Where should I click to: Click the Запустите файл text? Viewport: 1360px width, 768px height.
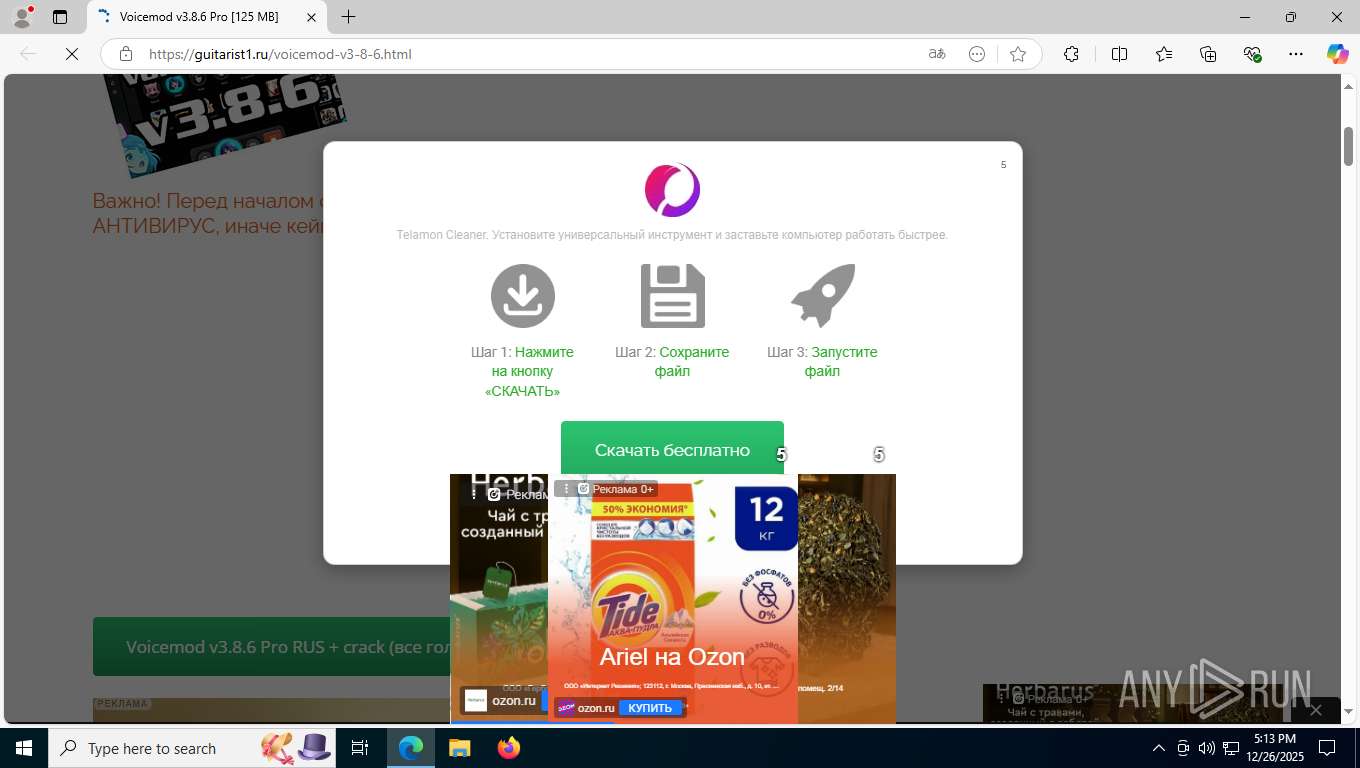841,361
